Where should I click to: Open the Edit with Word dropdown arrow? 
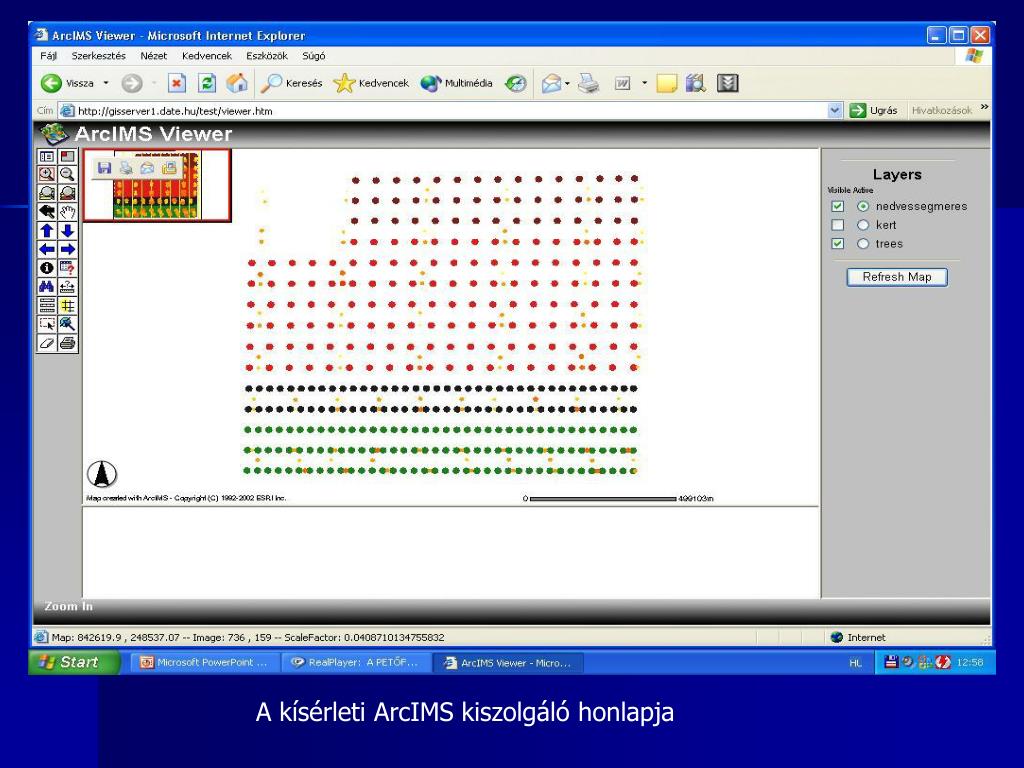pos(644,83)
